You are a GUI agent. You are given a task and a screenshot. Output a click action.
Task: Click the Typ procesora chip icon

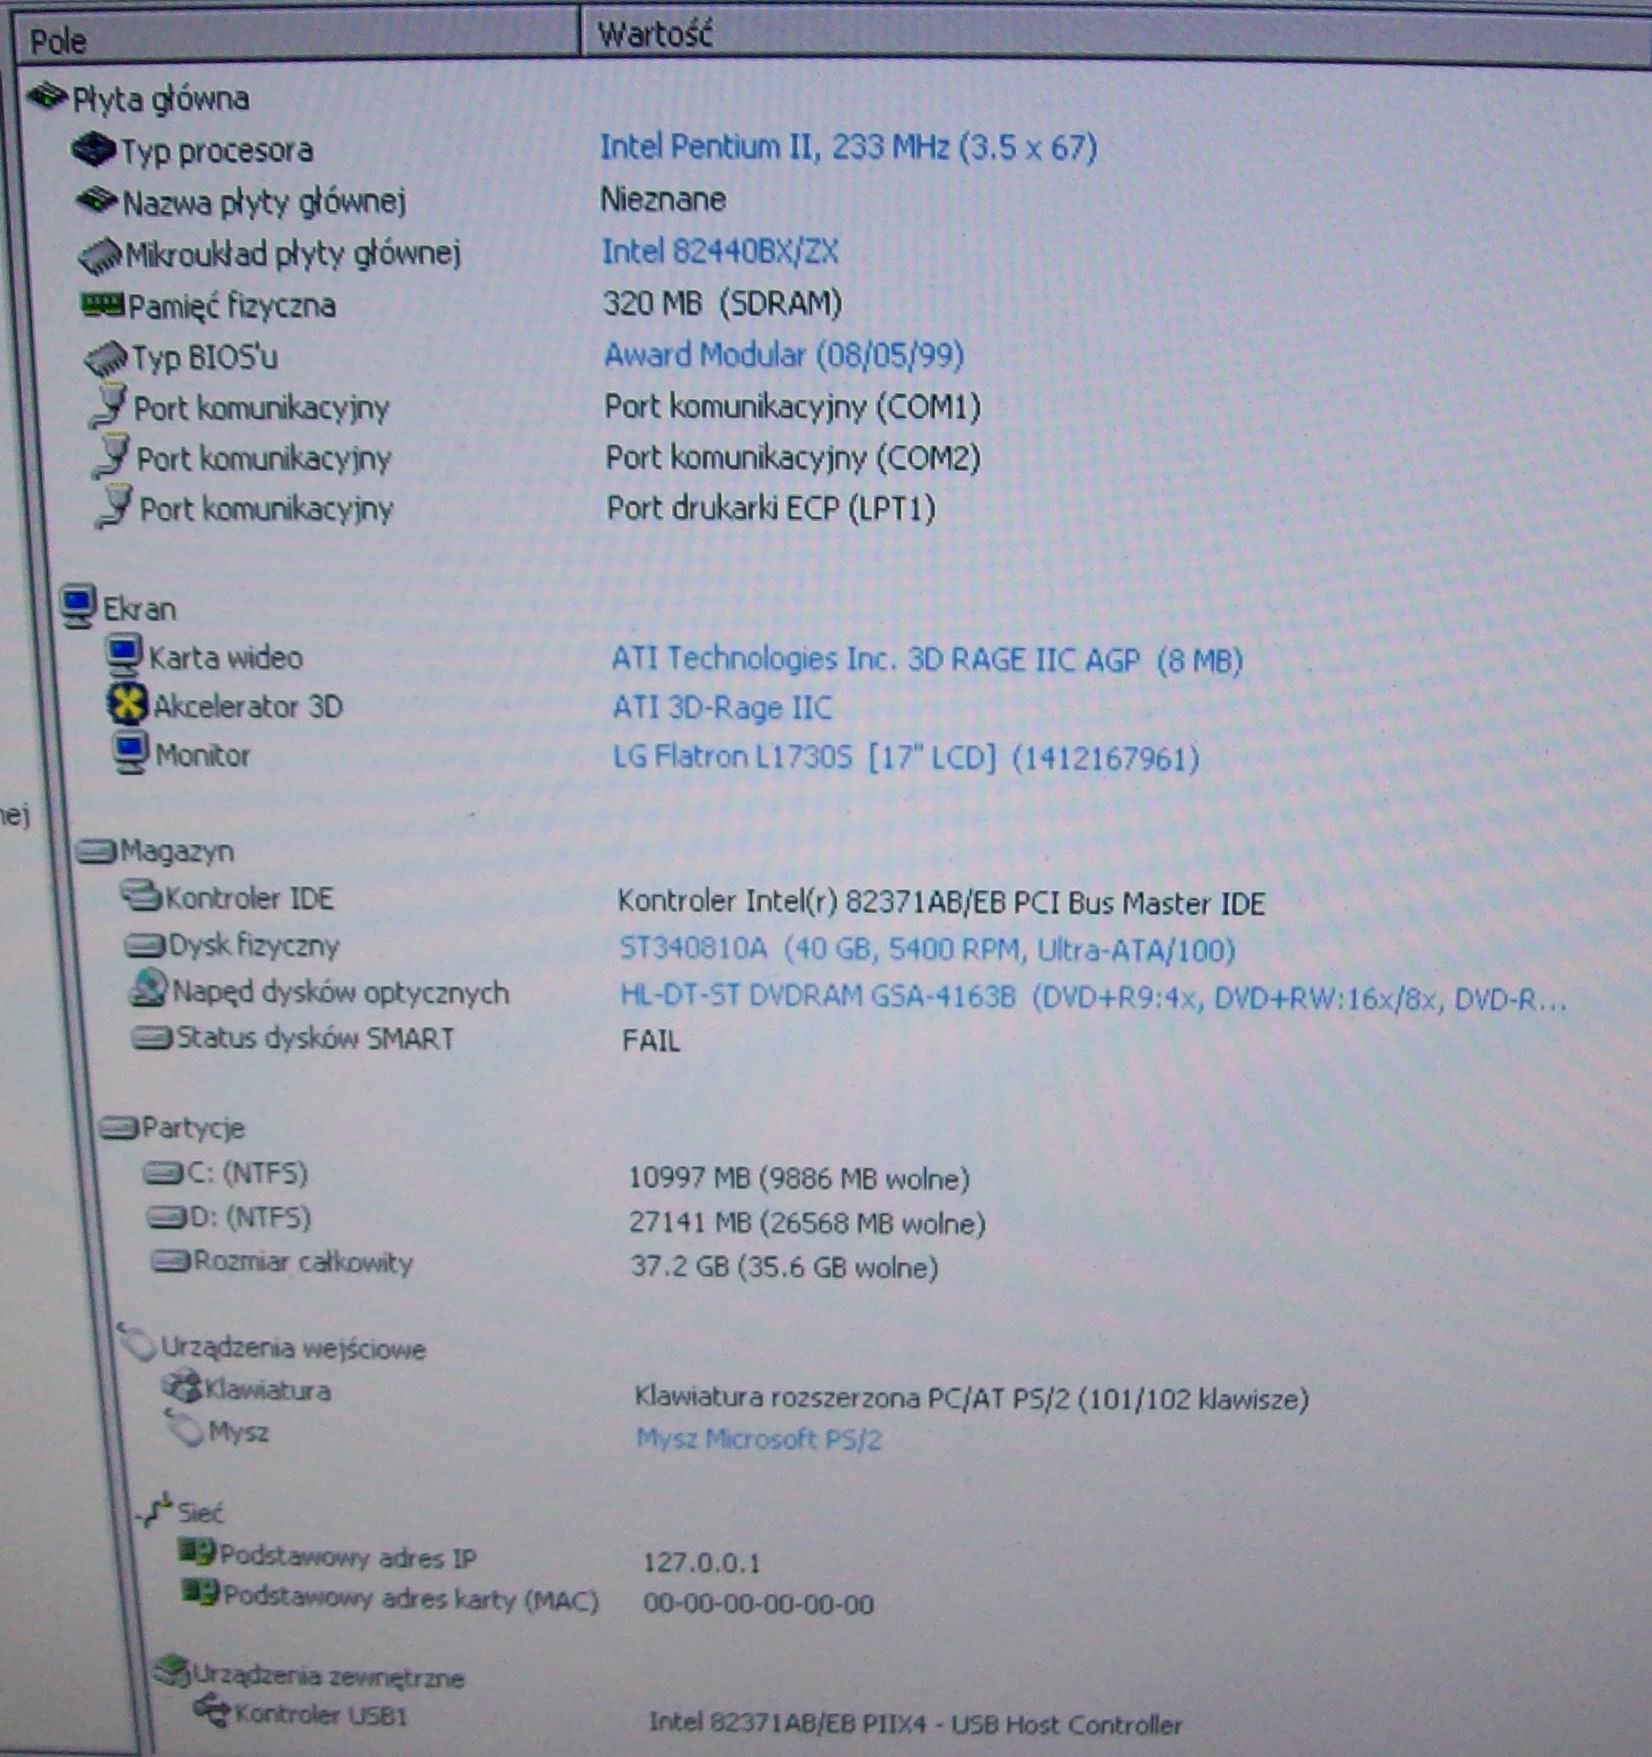point(94,150)
